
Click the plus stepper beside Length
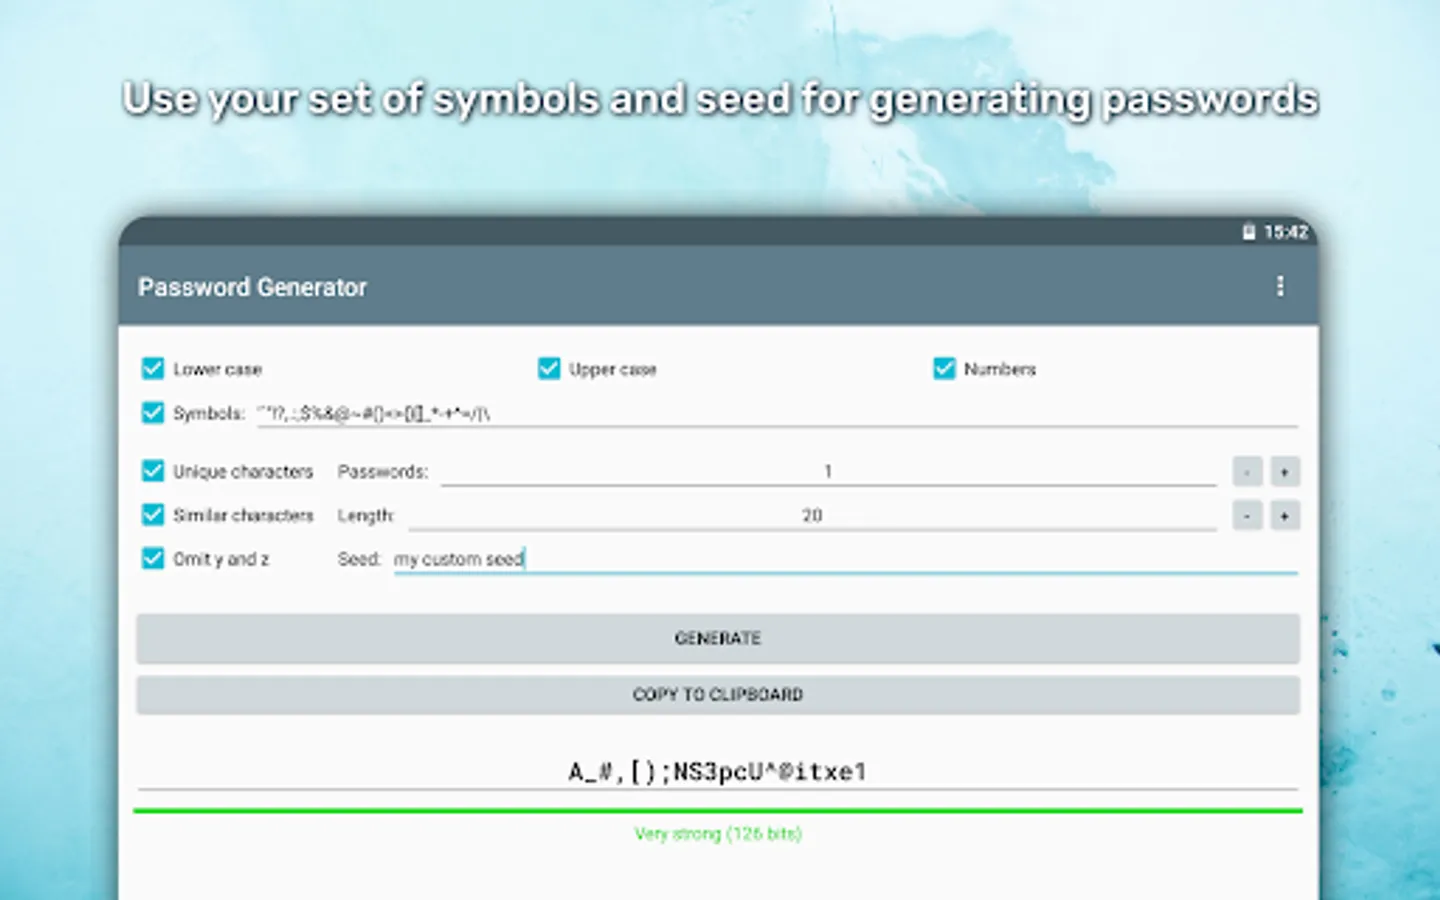tap(1284, 515)
